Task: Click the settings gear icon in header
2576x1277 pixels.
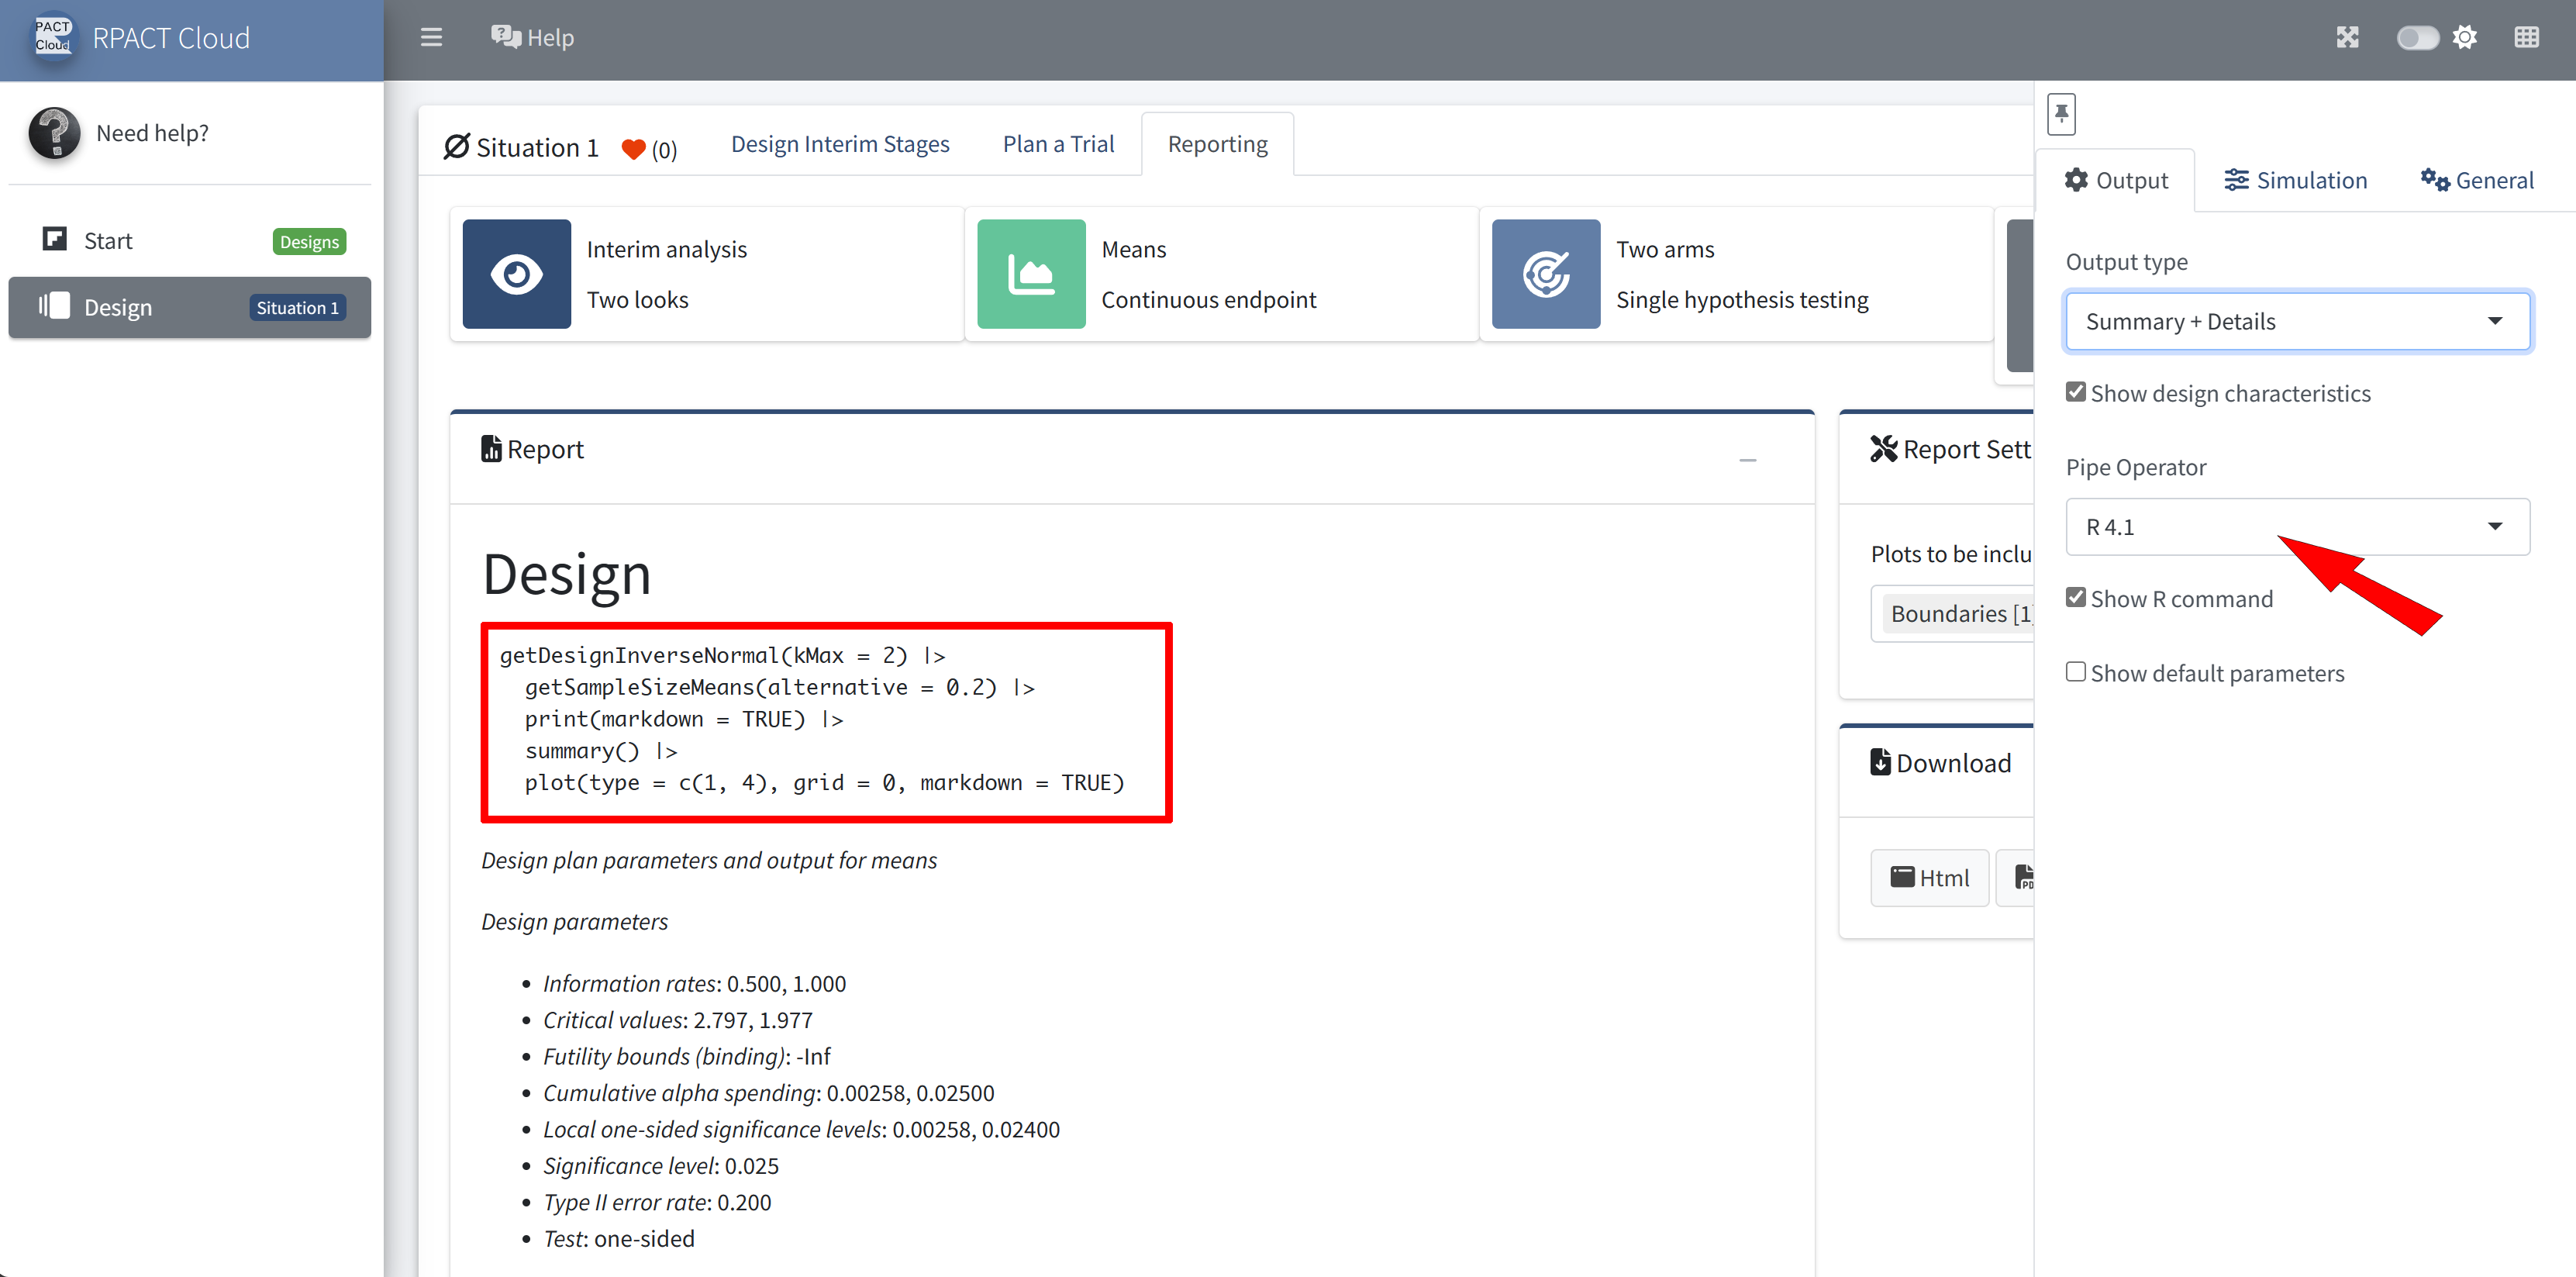Action: coord(2465,38)
